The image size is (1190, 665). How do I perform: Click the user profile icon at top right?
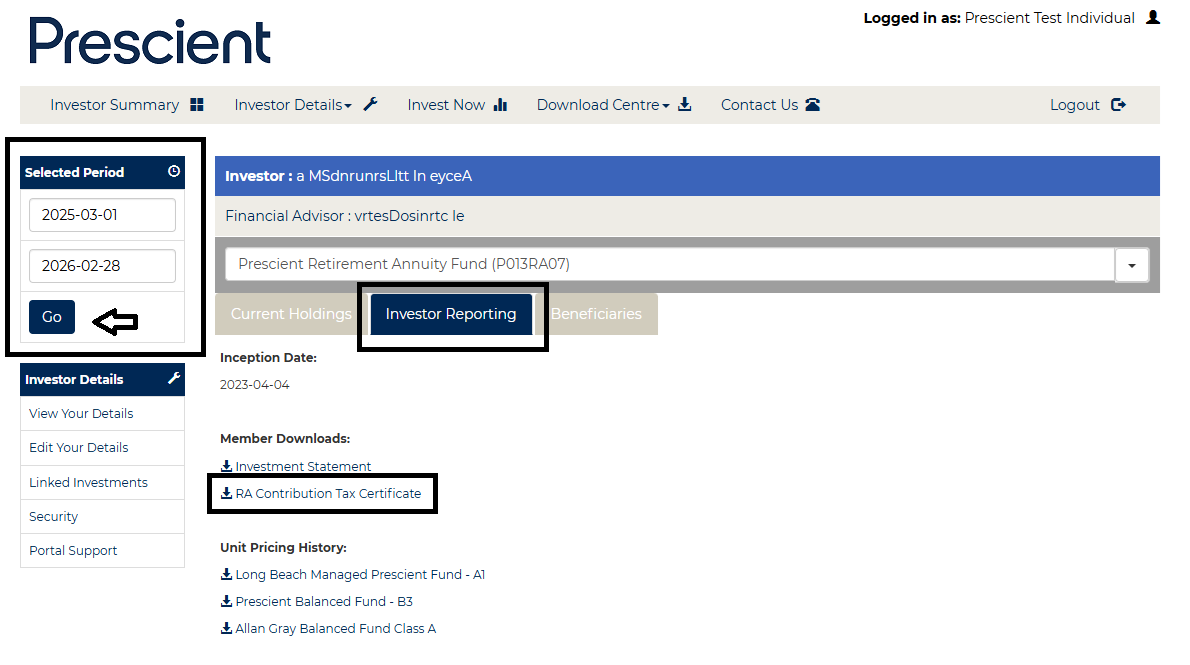(1153, 17)
